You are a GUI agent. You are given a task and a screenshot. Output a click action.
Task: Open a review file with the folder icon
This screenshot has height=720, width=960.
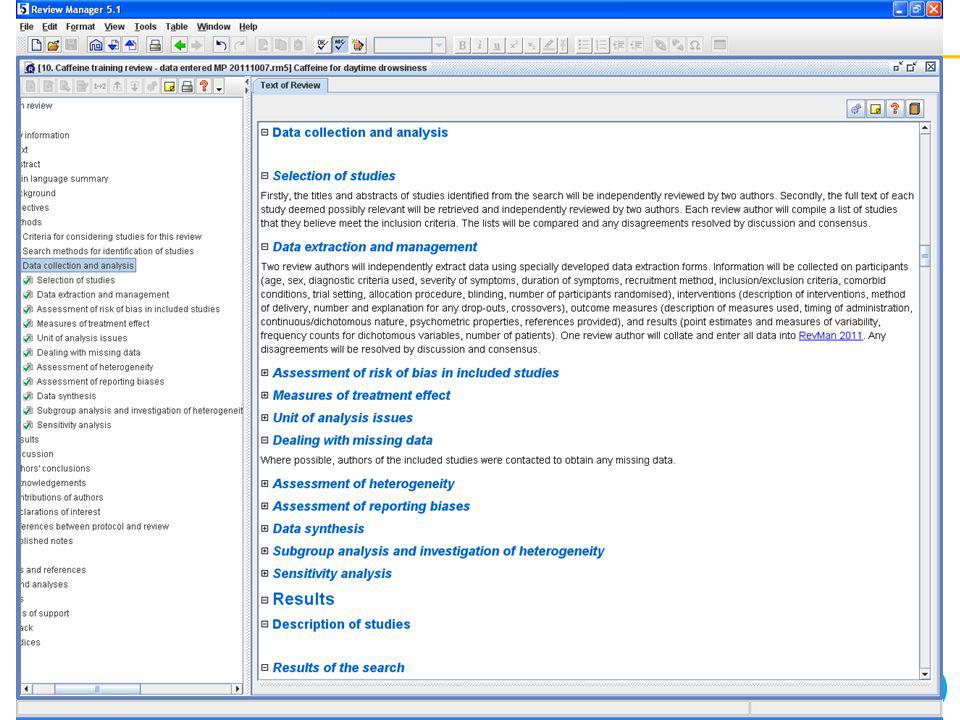tap(53, 45)
